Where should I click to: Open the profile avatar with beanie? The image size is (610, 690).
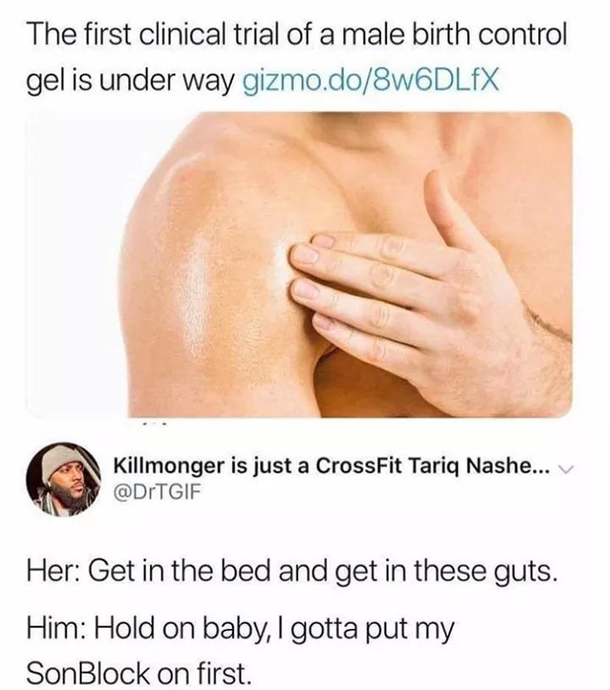coord(63,479)
